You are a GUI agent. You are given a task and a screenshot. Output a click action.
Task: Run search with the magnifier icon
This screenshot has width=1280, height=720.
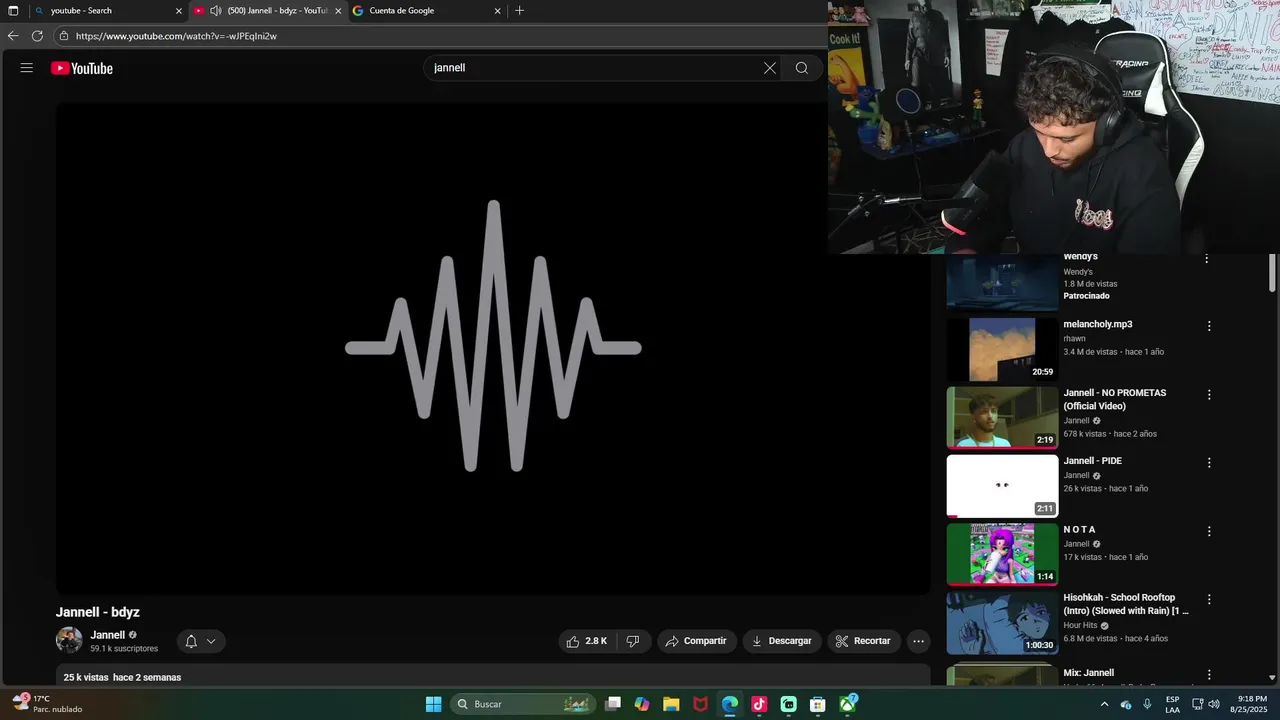coord(802,68)
